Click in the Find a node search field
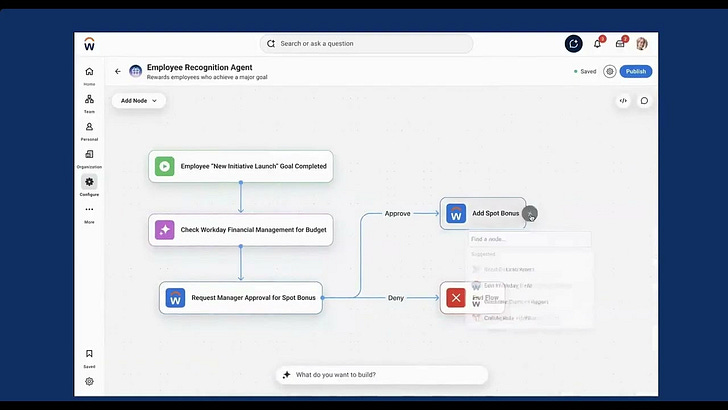 point(530,239)
